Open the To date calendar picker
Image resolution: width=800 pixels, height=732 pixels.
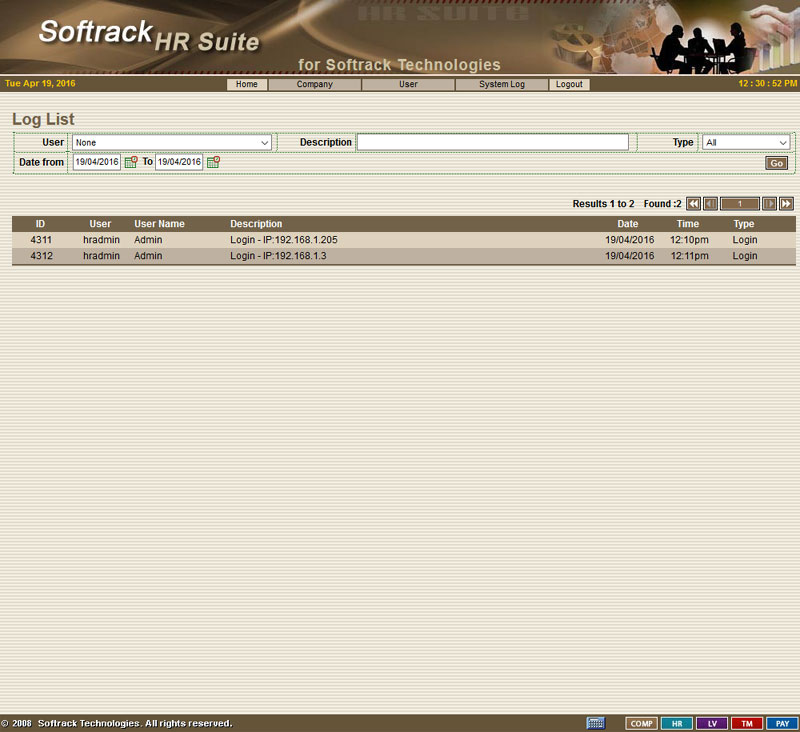point(213,162)
